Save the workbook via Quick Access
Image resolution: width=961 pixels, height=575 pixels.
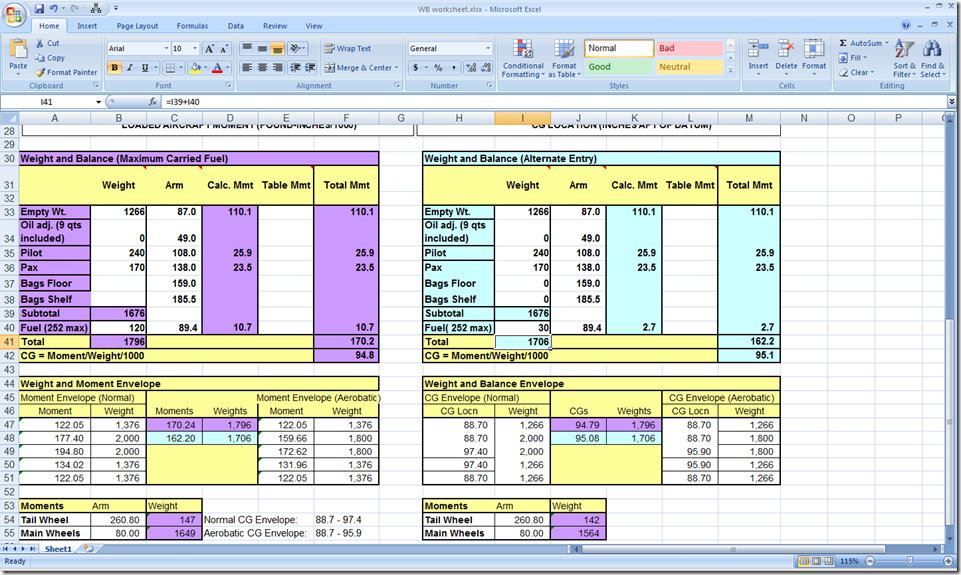38,8
